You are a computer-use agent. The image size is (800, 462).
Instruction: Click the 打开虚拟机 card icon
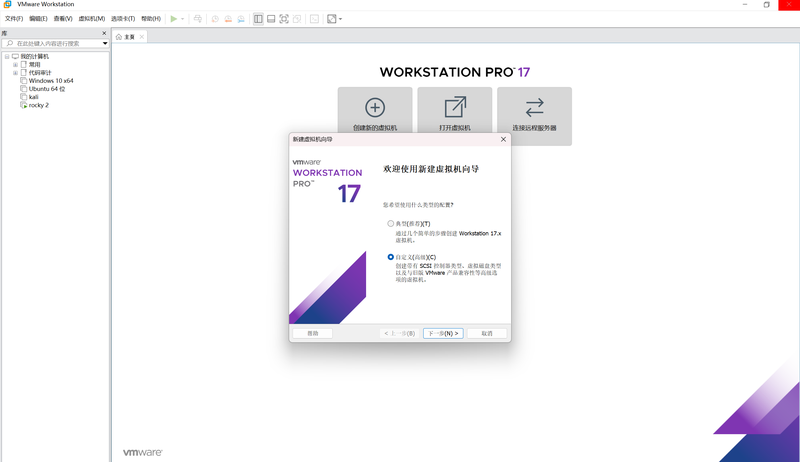455,108
